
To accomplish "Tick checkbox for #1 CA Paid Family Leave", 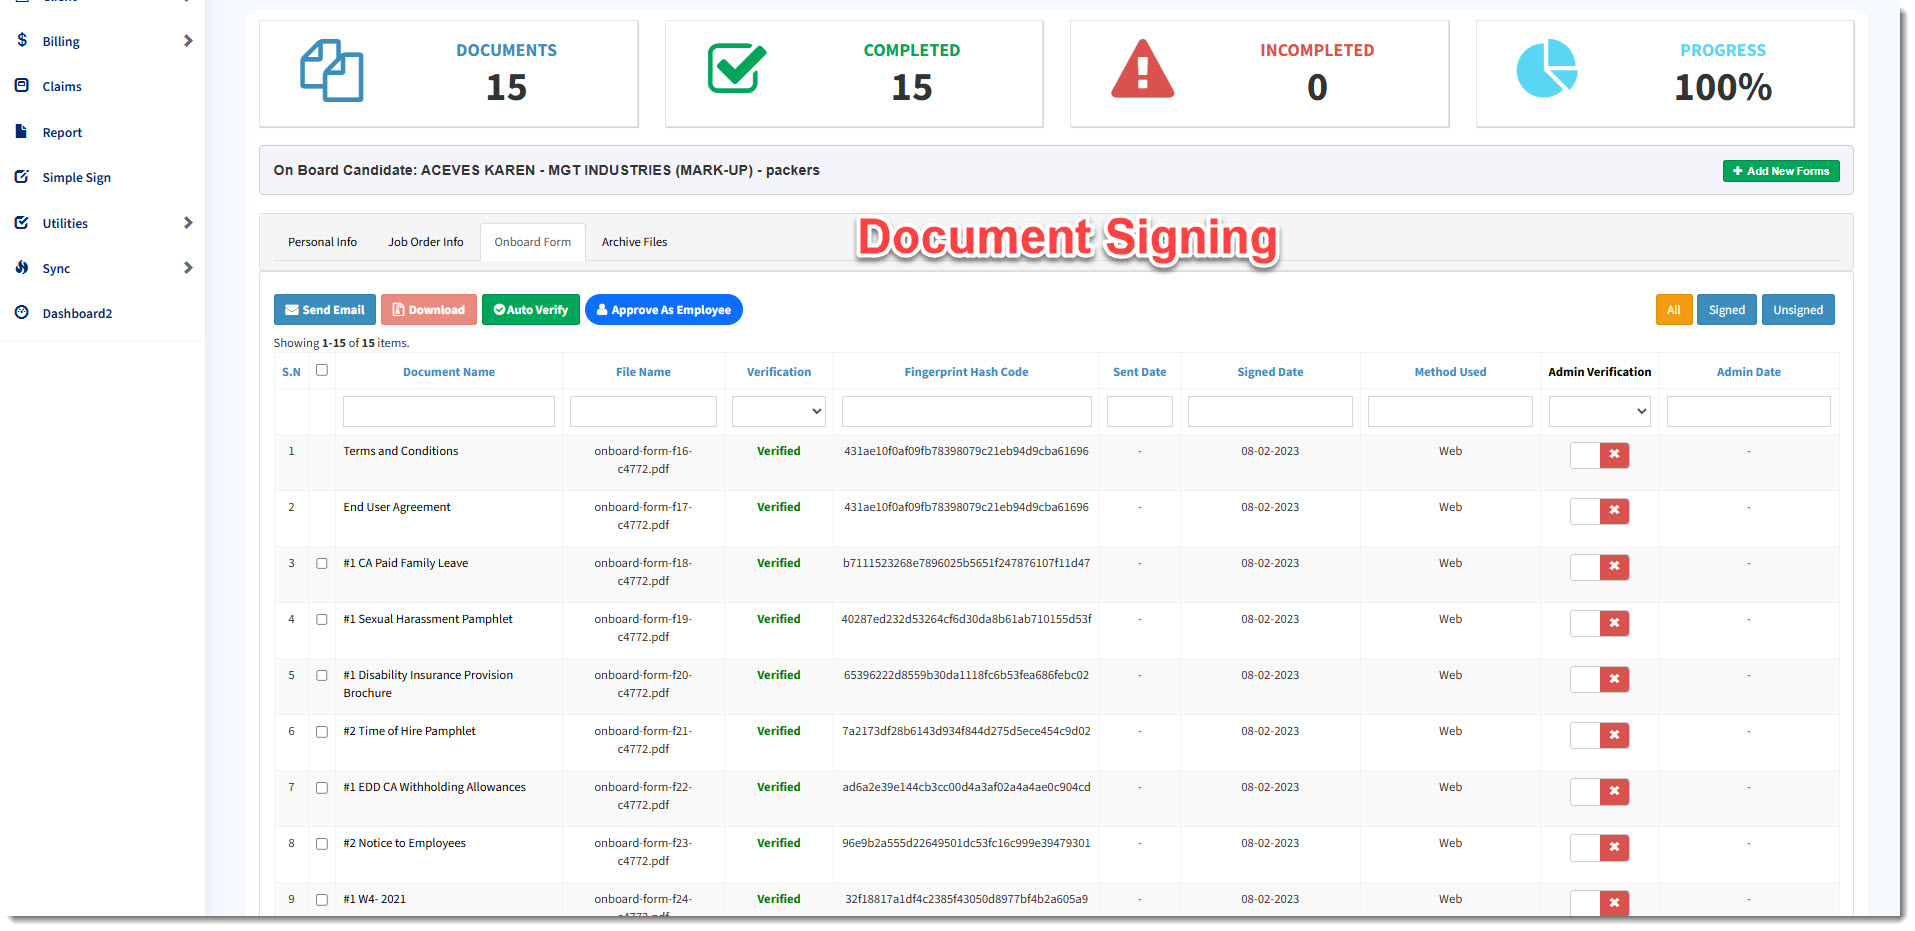I will pos(322,564).
